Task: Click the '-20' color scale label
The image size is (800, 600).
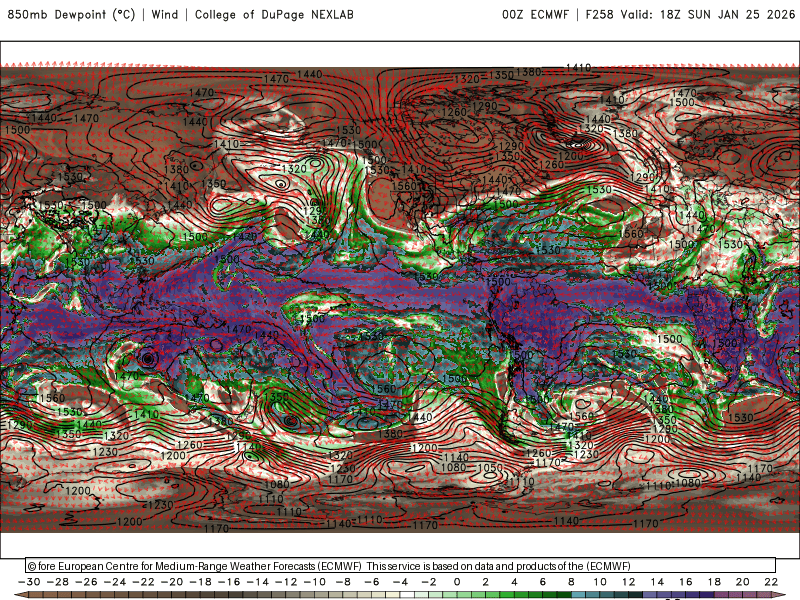Action: pos(171,582)
